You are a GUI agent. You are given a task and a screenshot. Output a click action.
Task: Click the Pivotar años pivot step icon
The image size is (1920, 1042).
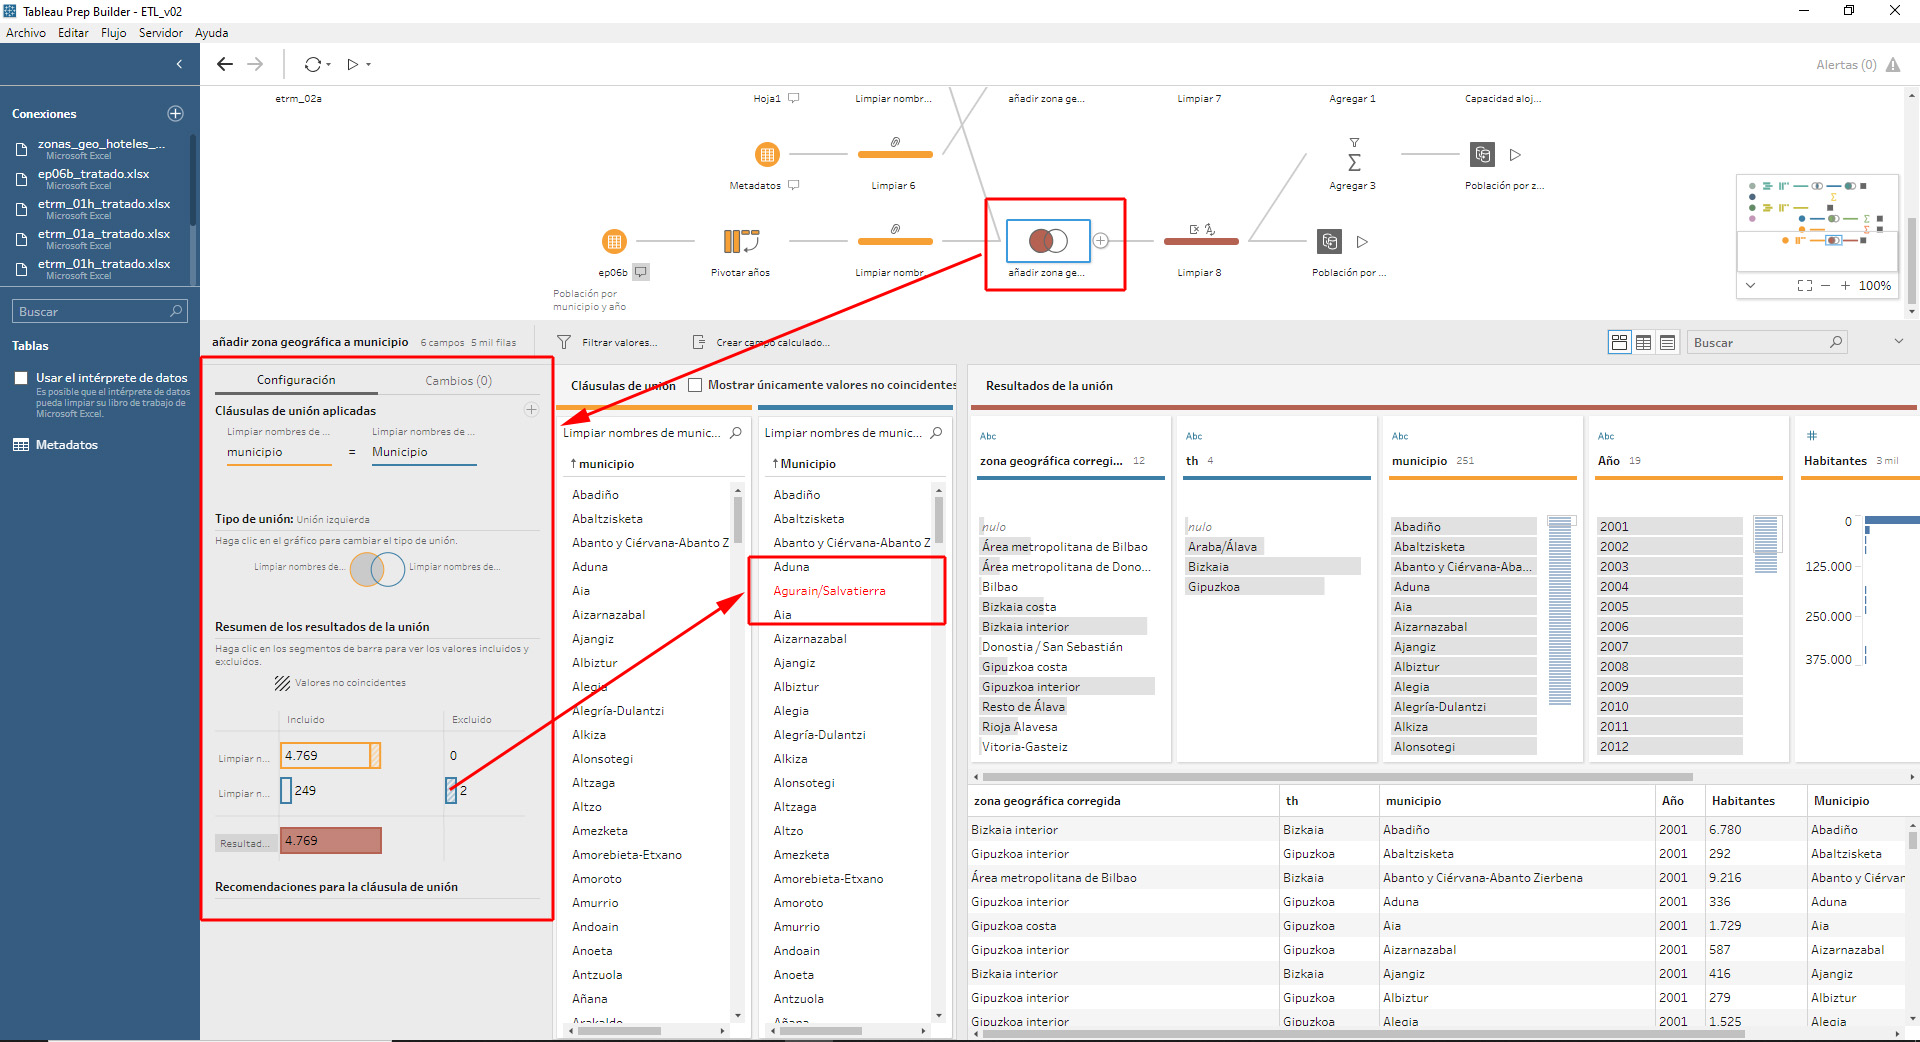tap(740, 241)
